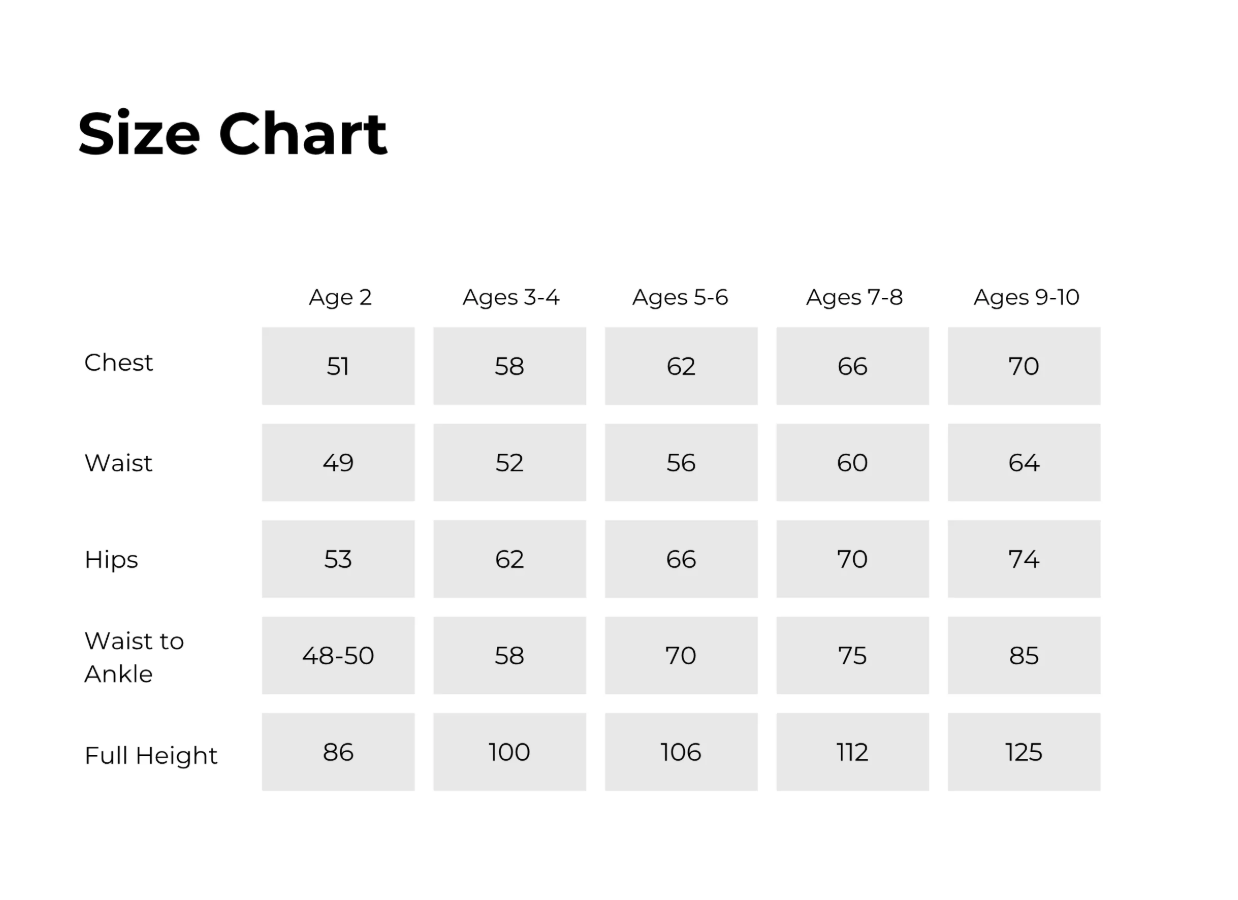Image resolution: width=1238 pixels, height=900 pixels.
Task: Select the Ages 3-4 column header
Action: [x=511, y=298]
